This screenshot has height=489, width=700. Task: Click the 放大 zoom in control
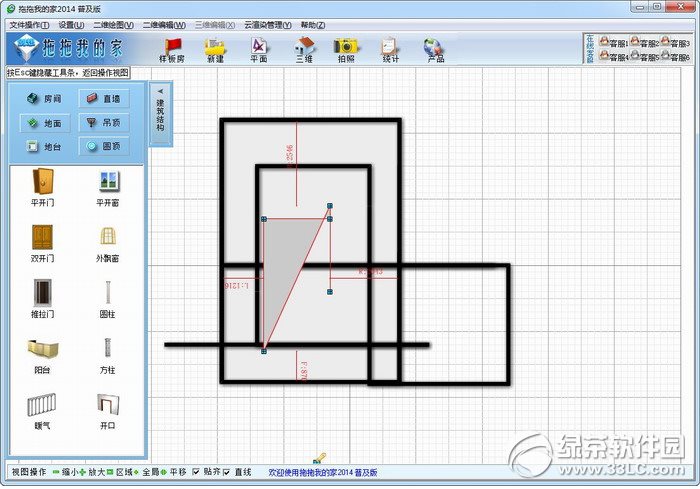(x=92, y=472)
